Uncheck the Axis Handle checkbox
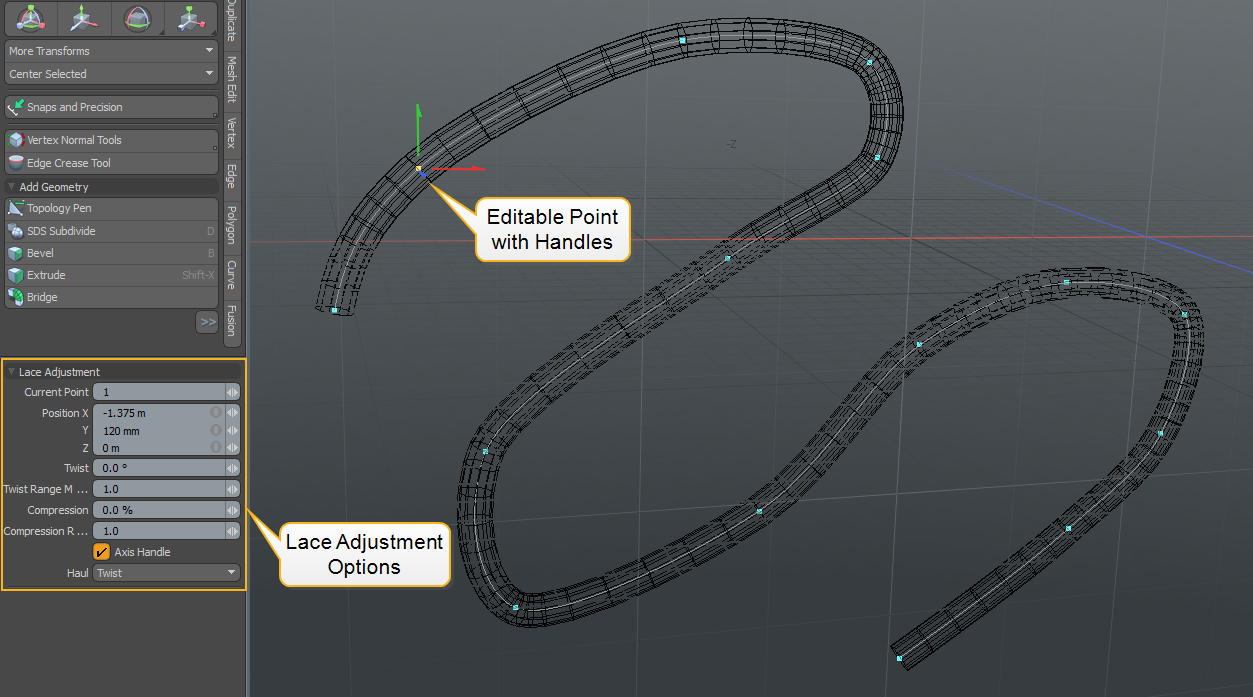Screen dimensions: 1253x697 (x=101, y=552)
